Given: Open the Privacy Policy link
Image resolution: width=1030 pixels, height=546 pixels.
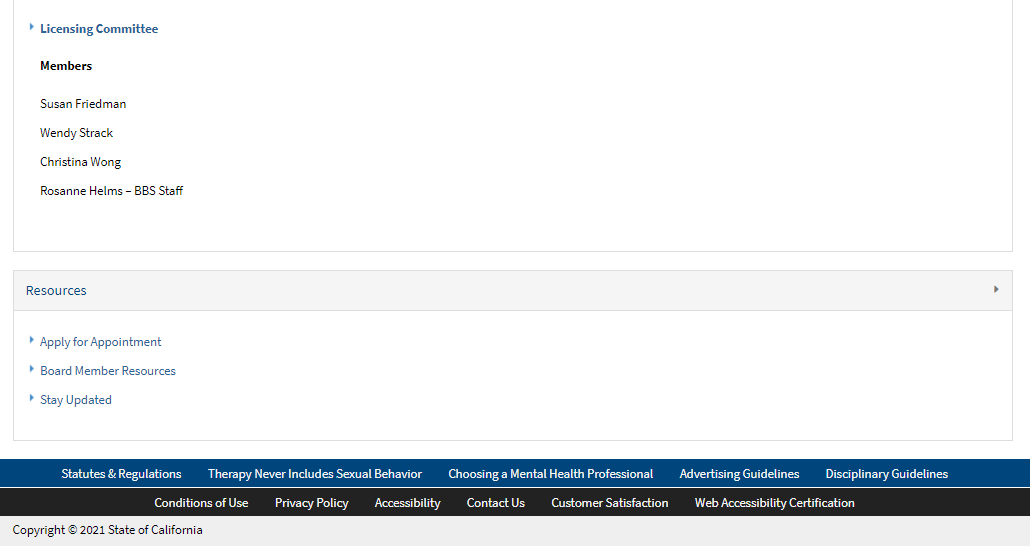Looking at the screenshot, I should (311, 503).
